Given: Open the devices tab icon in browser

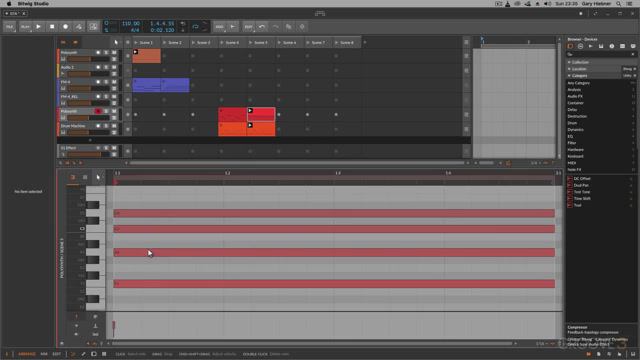Looking at the screenshot, I should pyautogui.click(x=570, y=46).
